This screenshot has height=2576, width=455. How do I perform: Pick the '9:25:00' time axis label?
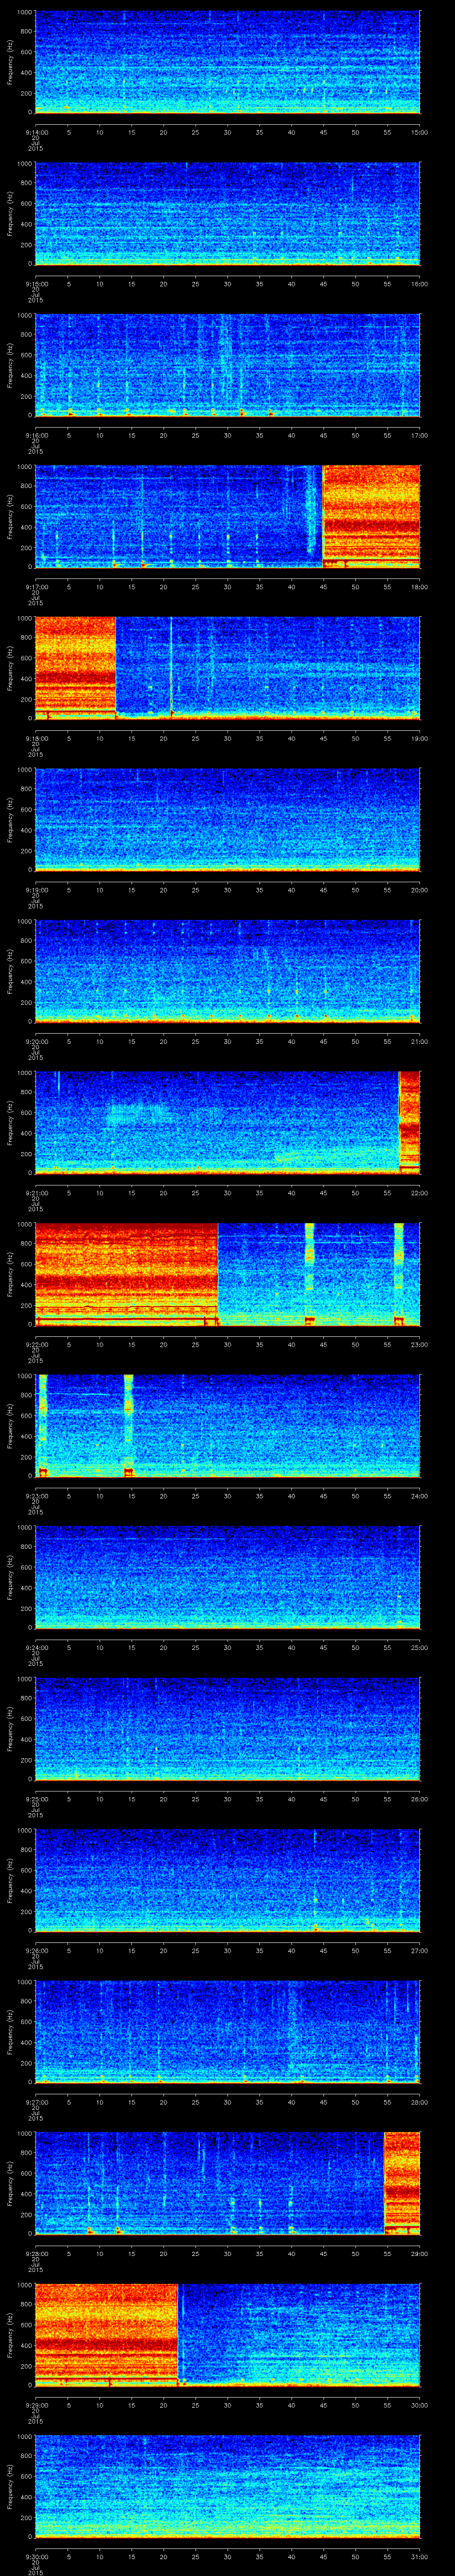click(35, 1799)
